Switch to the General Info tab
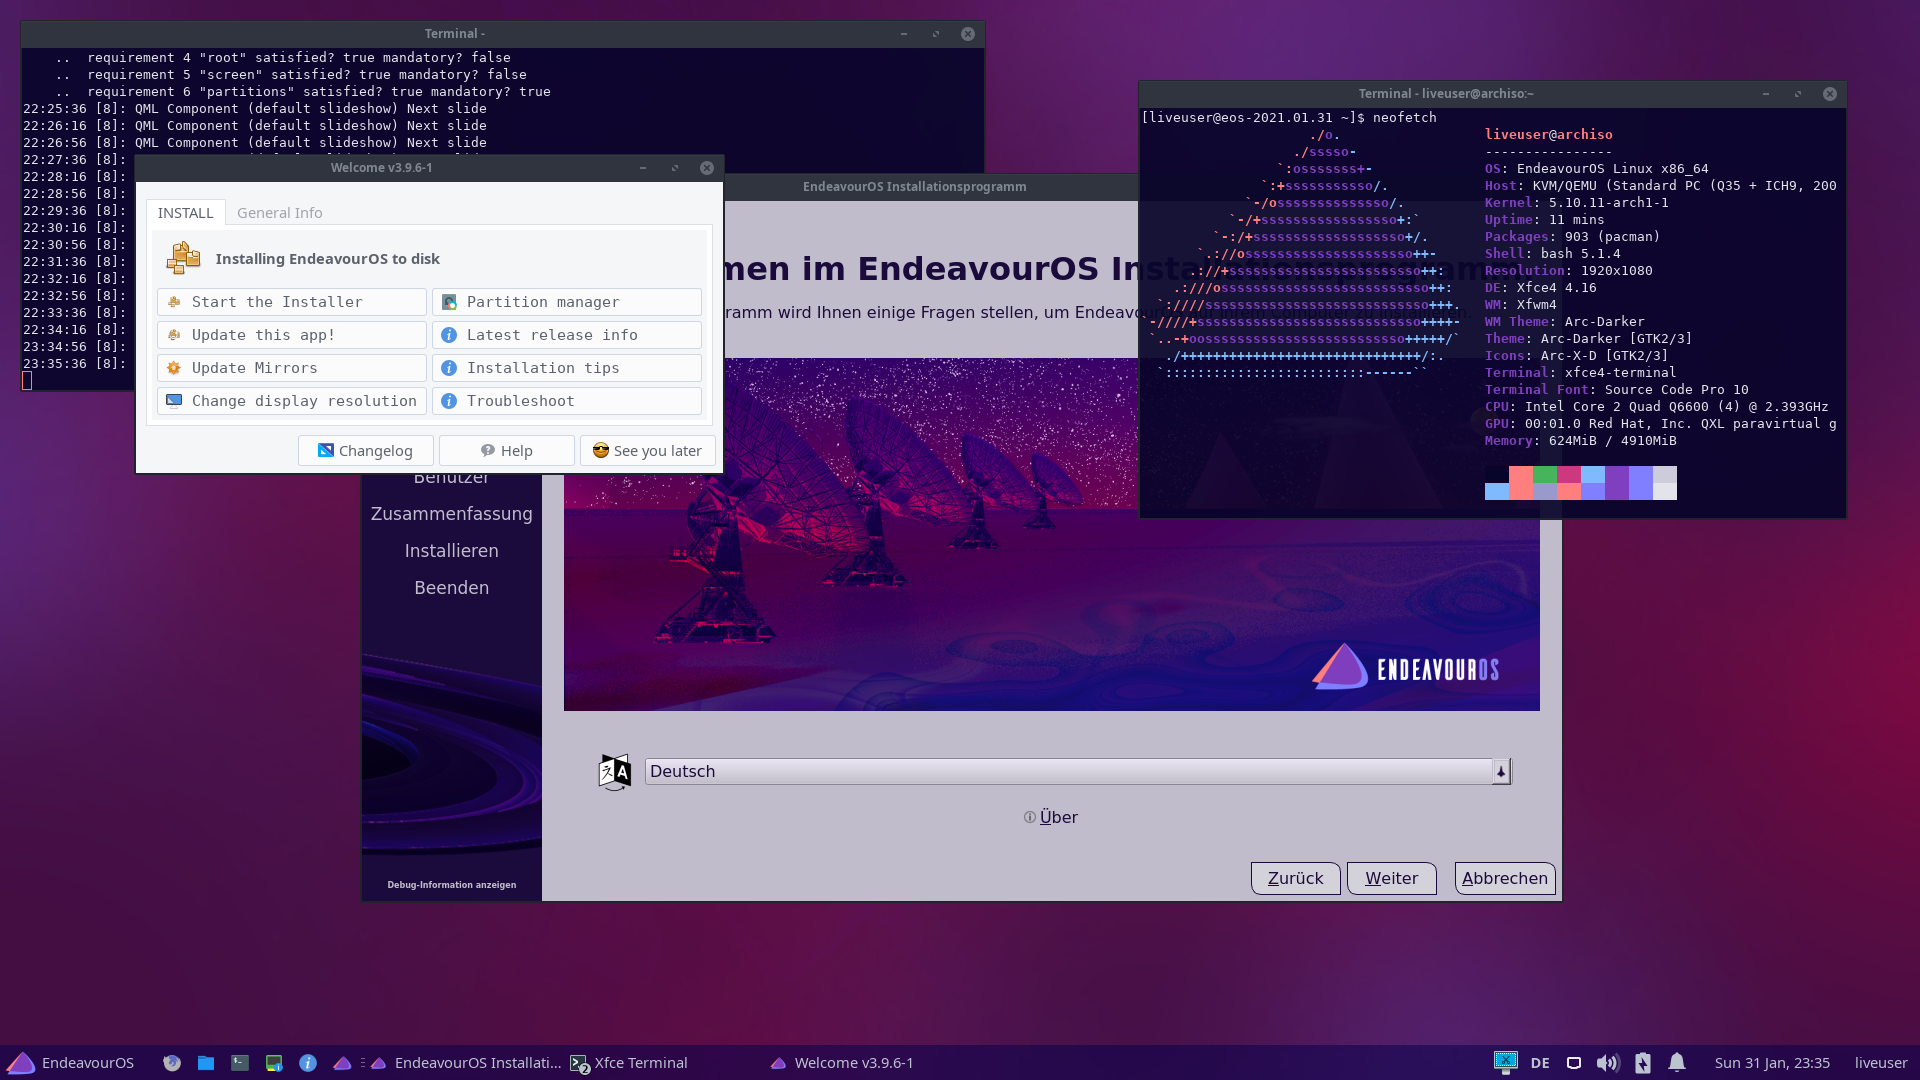Viewport: 1920px width, 1080px height. click(279, 213)
